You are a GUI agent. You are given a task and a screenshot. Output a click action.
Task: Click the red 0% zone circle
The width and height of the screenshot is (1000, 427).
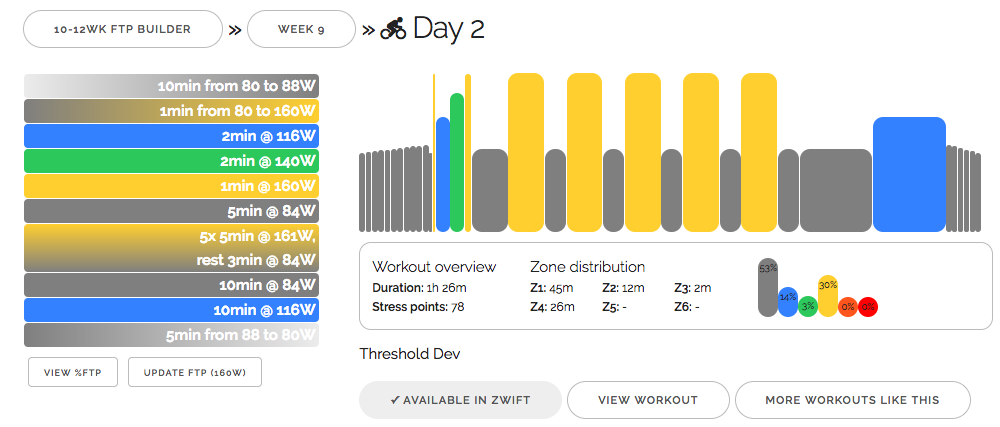[x=867, y=306]
